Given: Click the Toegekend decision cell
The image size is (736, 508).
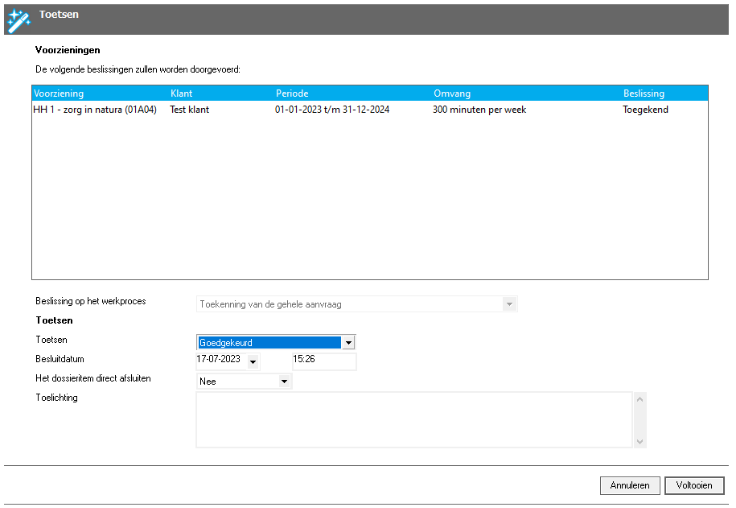Looking at the screenshot, I should point(645,109).
